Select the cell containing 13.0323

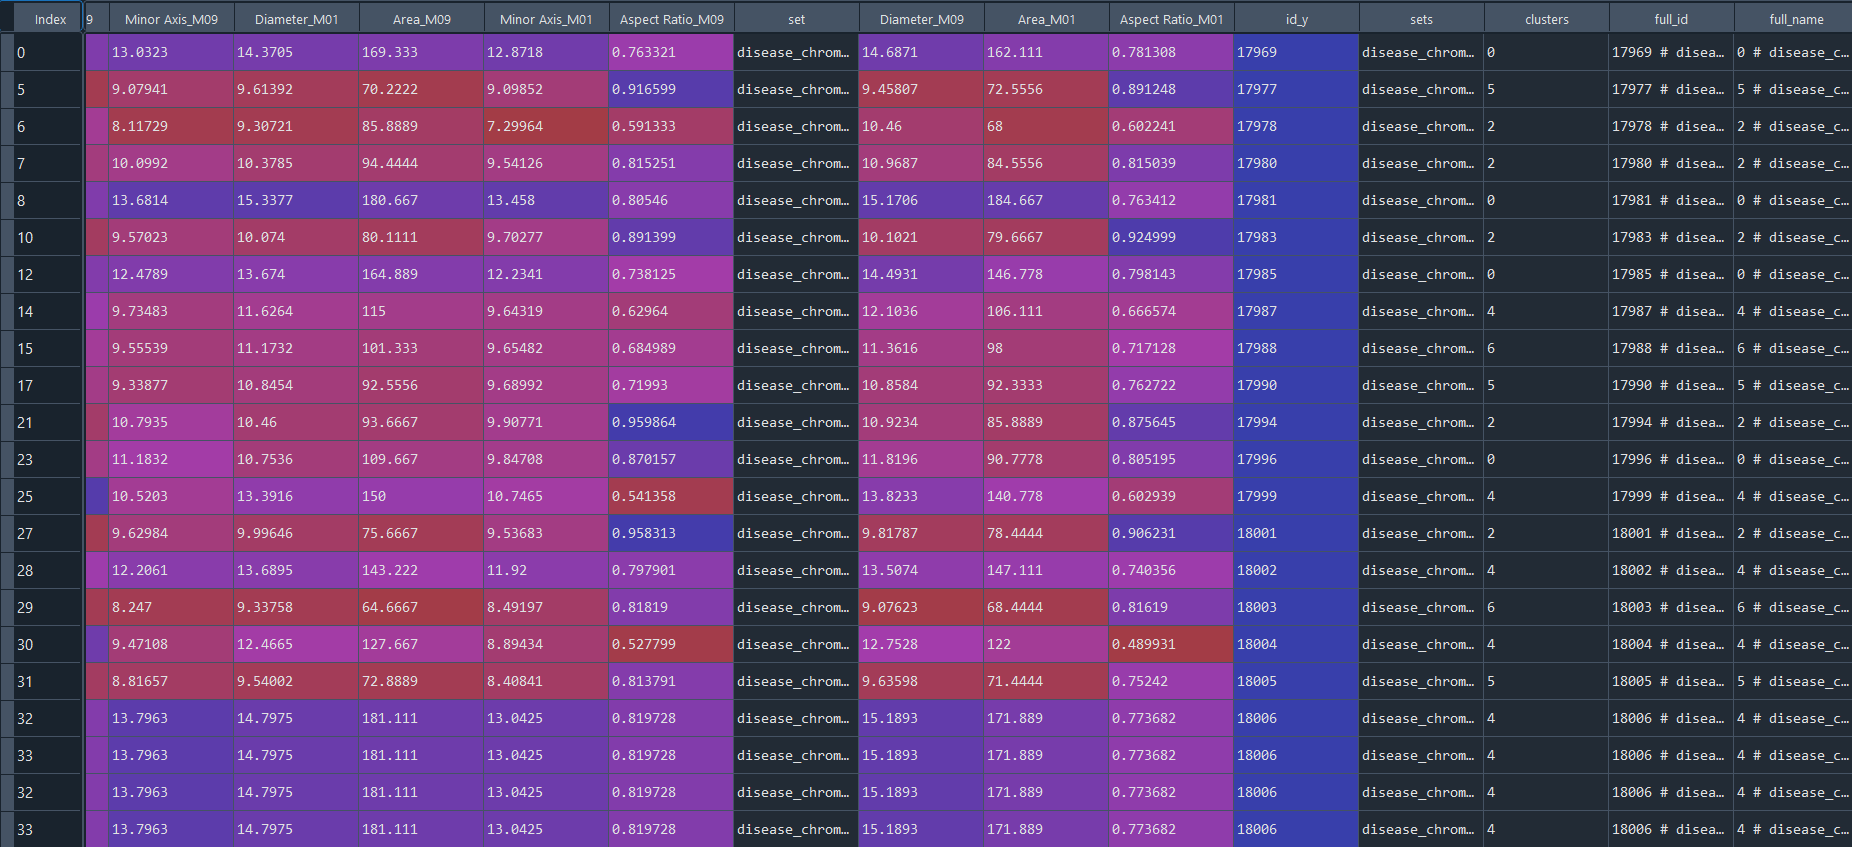(x=170, y=52)
